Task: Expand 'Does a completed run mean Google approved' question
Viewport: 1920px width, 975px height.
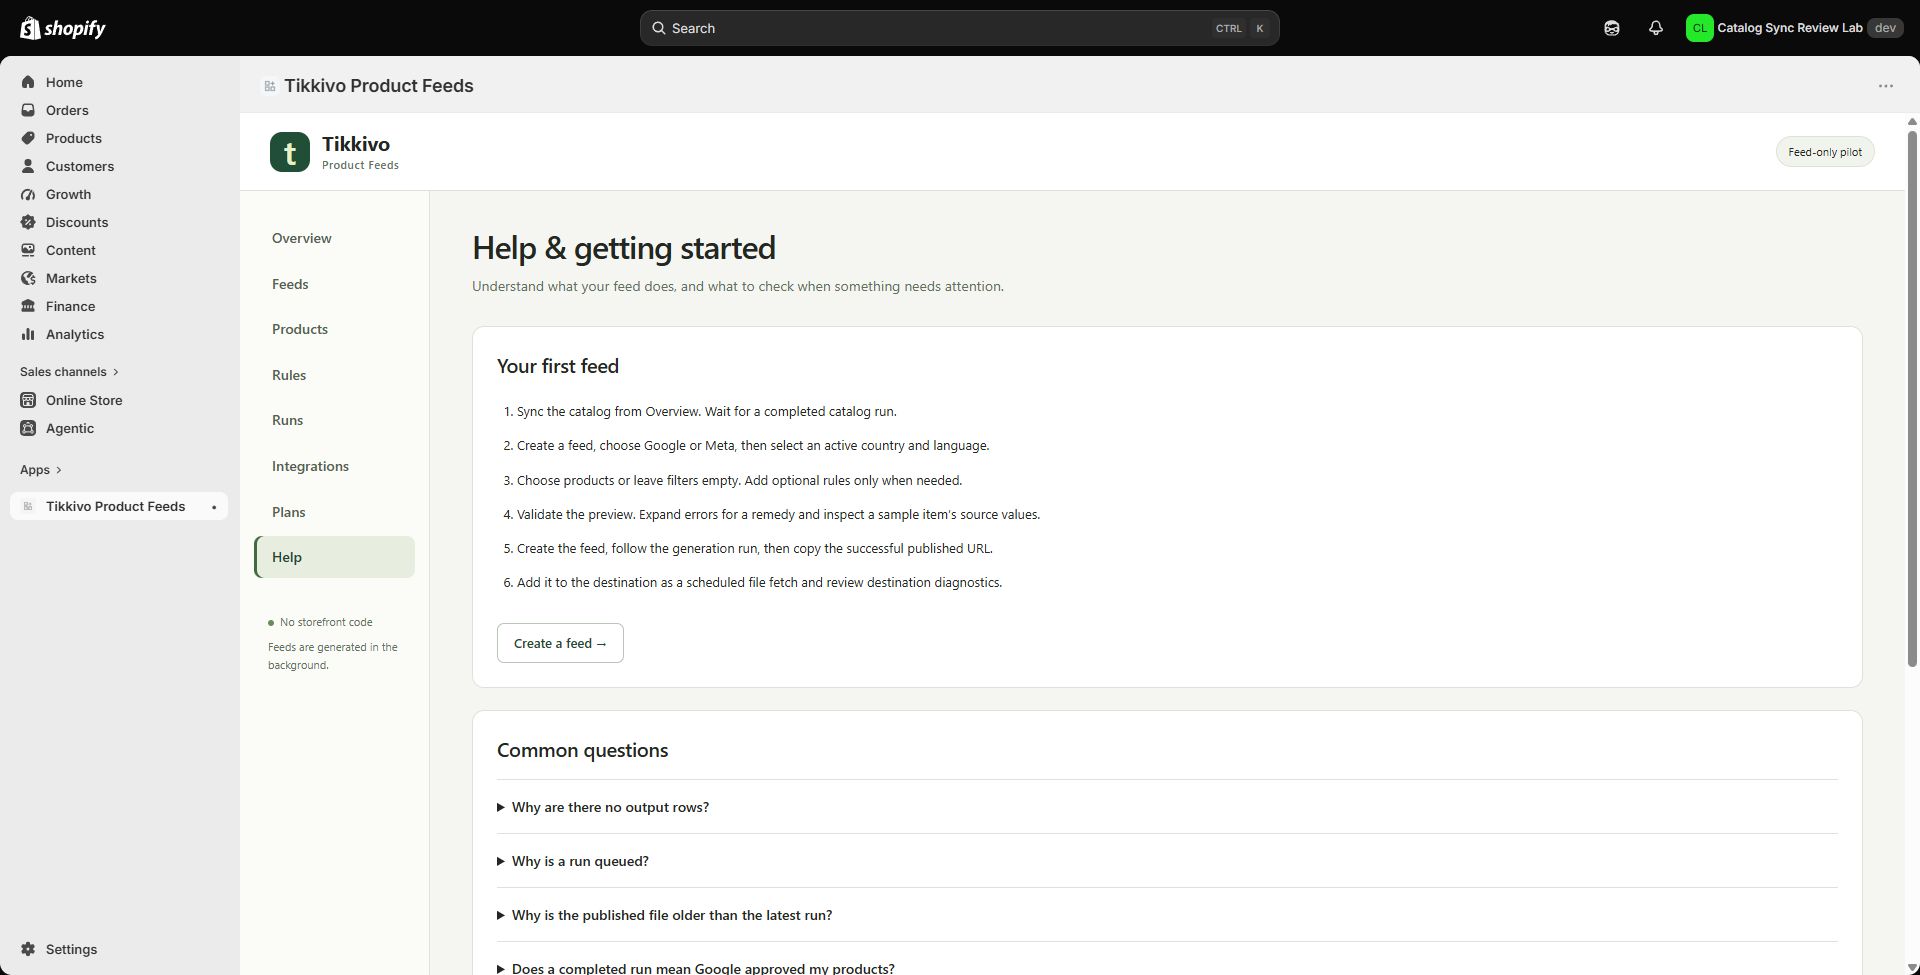Action: click(x=1167, y=968)
